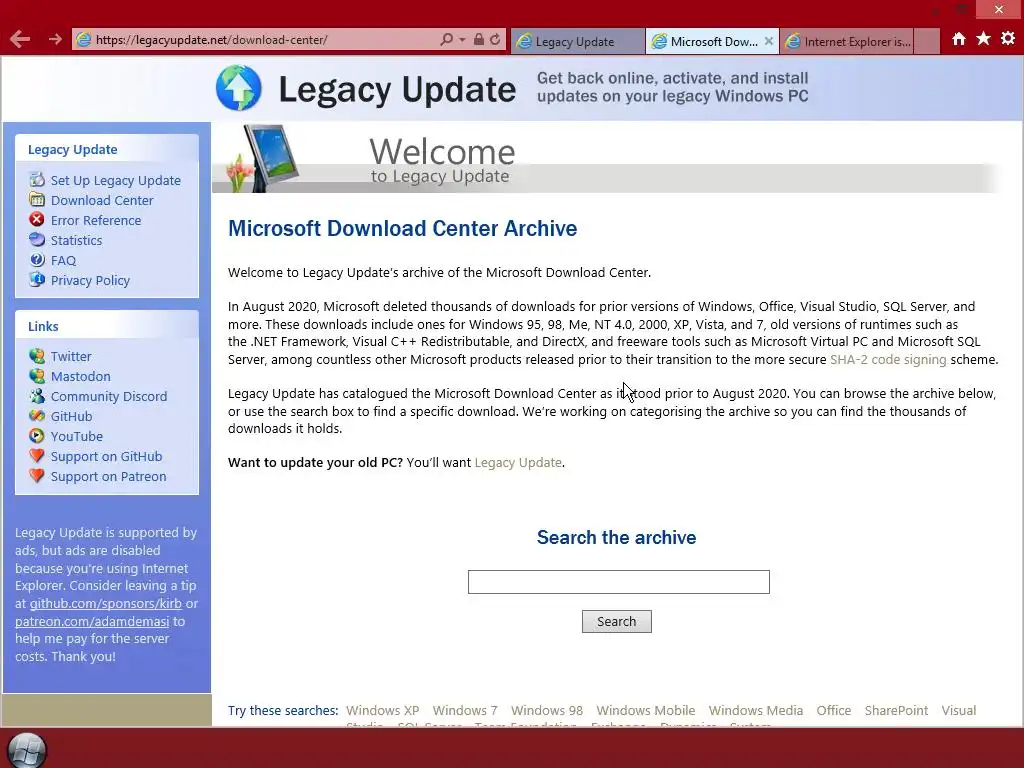Click the Search button

(x=616, y=622)
